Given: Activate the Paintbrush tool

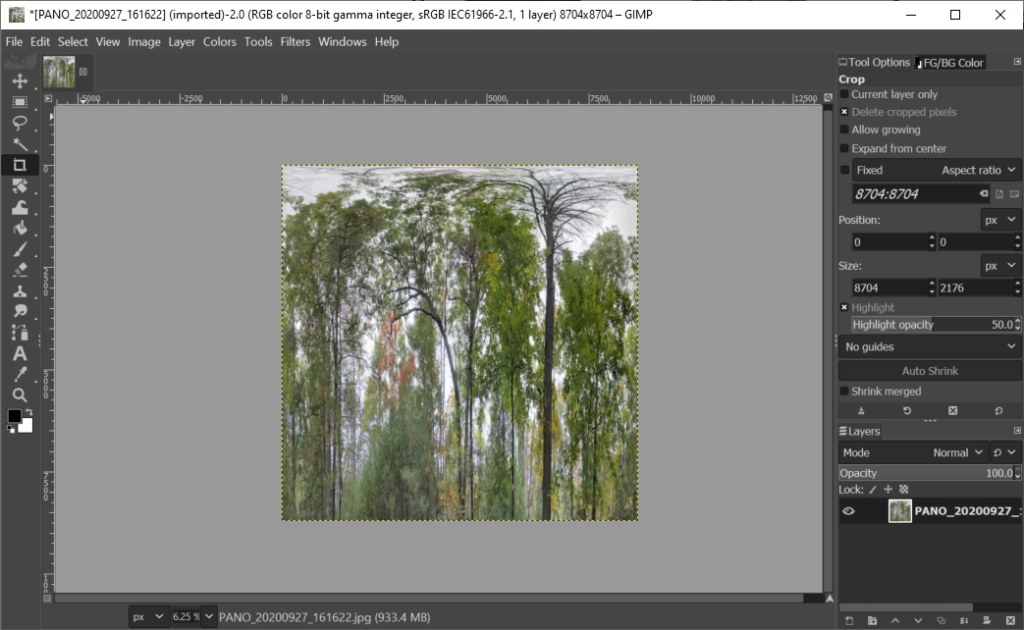Looking at the screenshot, I should coord(19,249).
